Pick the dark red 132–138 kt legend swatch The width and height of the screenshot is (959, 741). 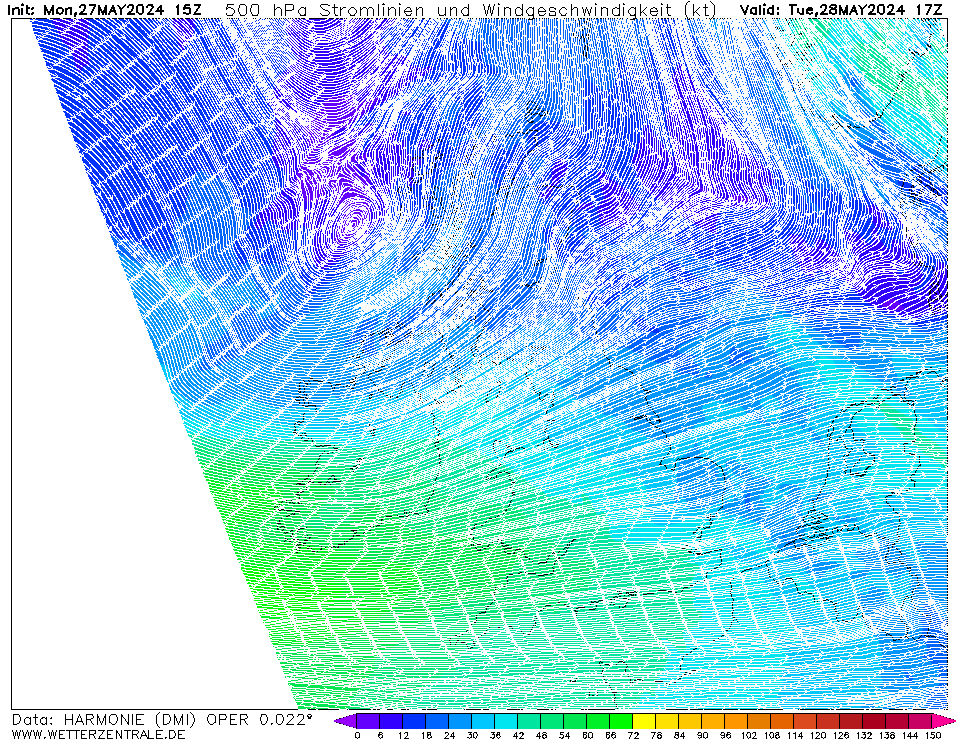pos(875,721)
